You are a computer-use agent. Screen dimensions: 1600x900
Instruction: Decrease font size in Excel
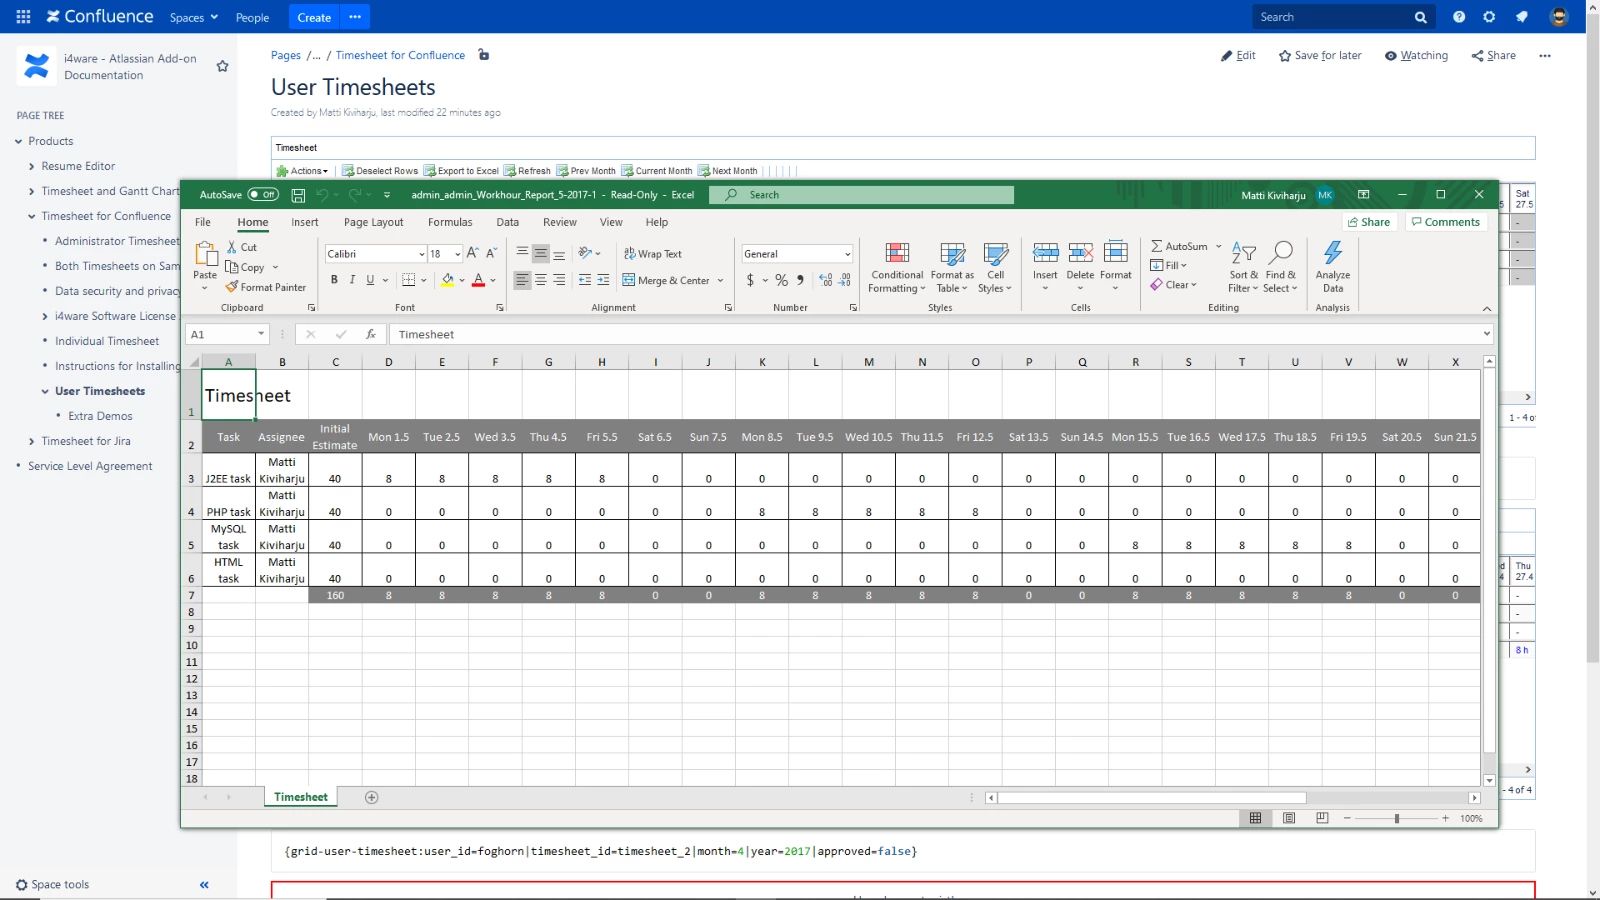tap(491, 254)
